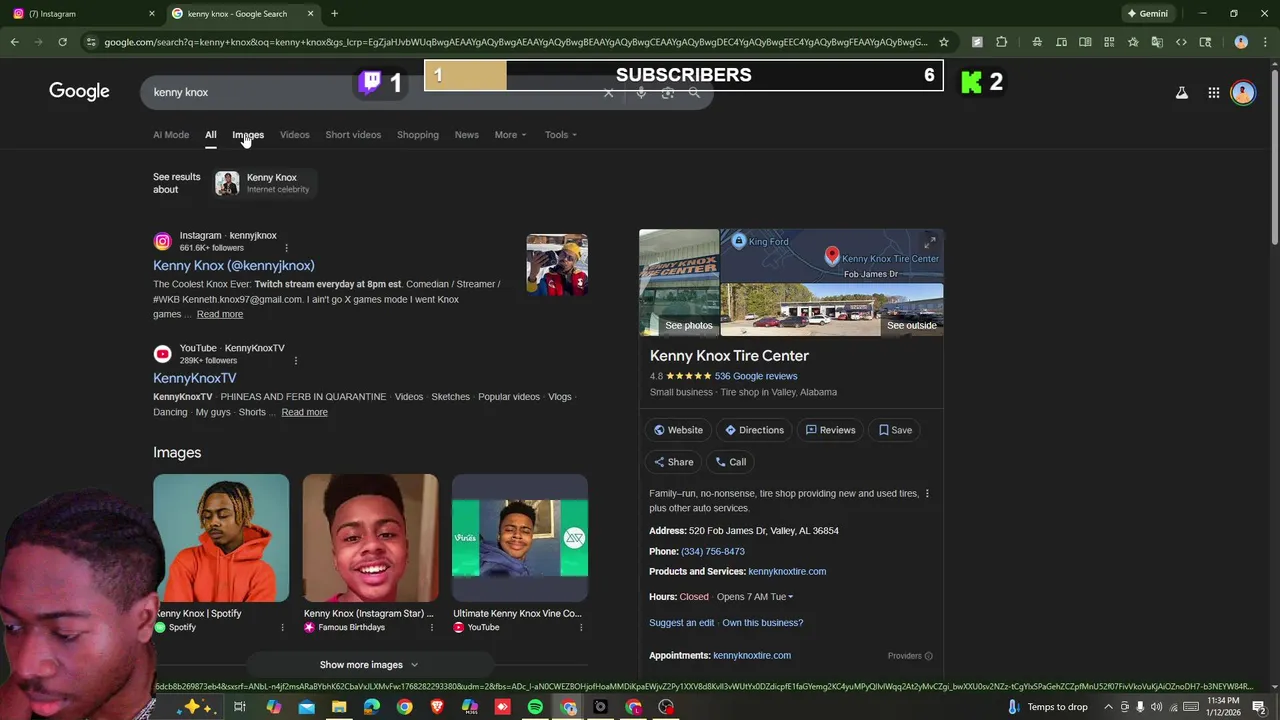Open Spotify from the taskbar

(x=535, y=707)
